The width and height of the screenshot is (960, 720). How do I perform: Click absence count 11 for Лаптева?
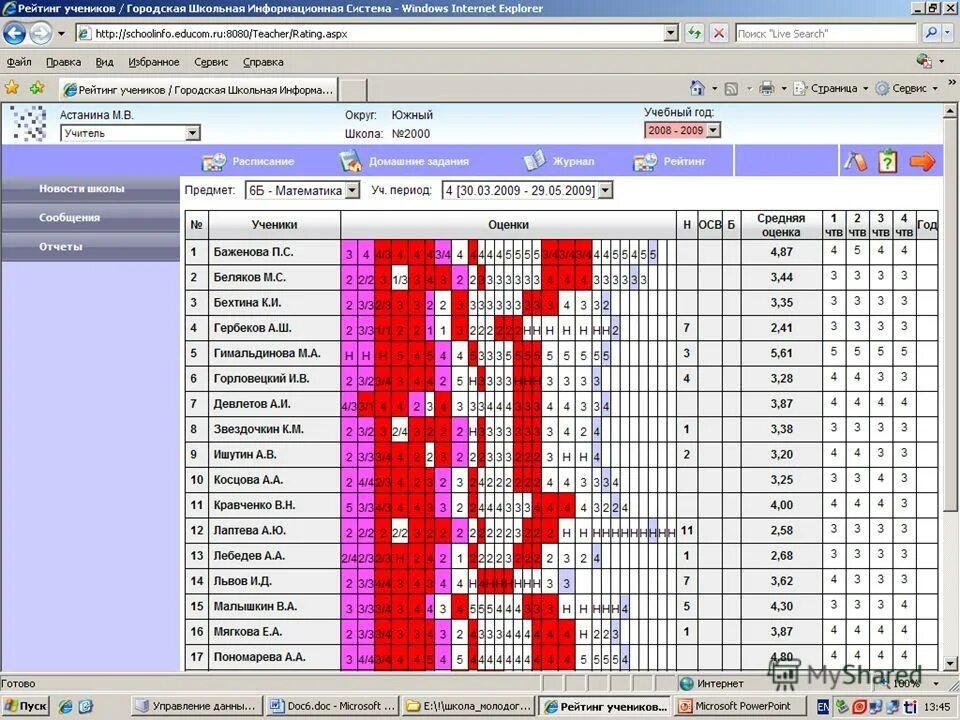(x=686, y=530)
